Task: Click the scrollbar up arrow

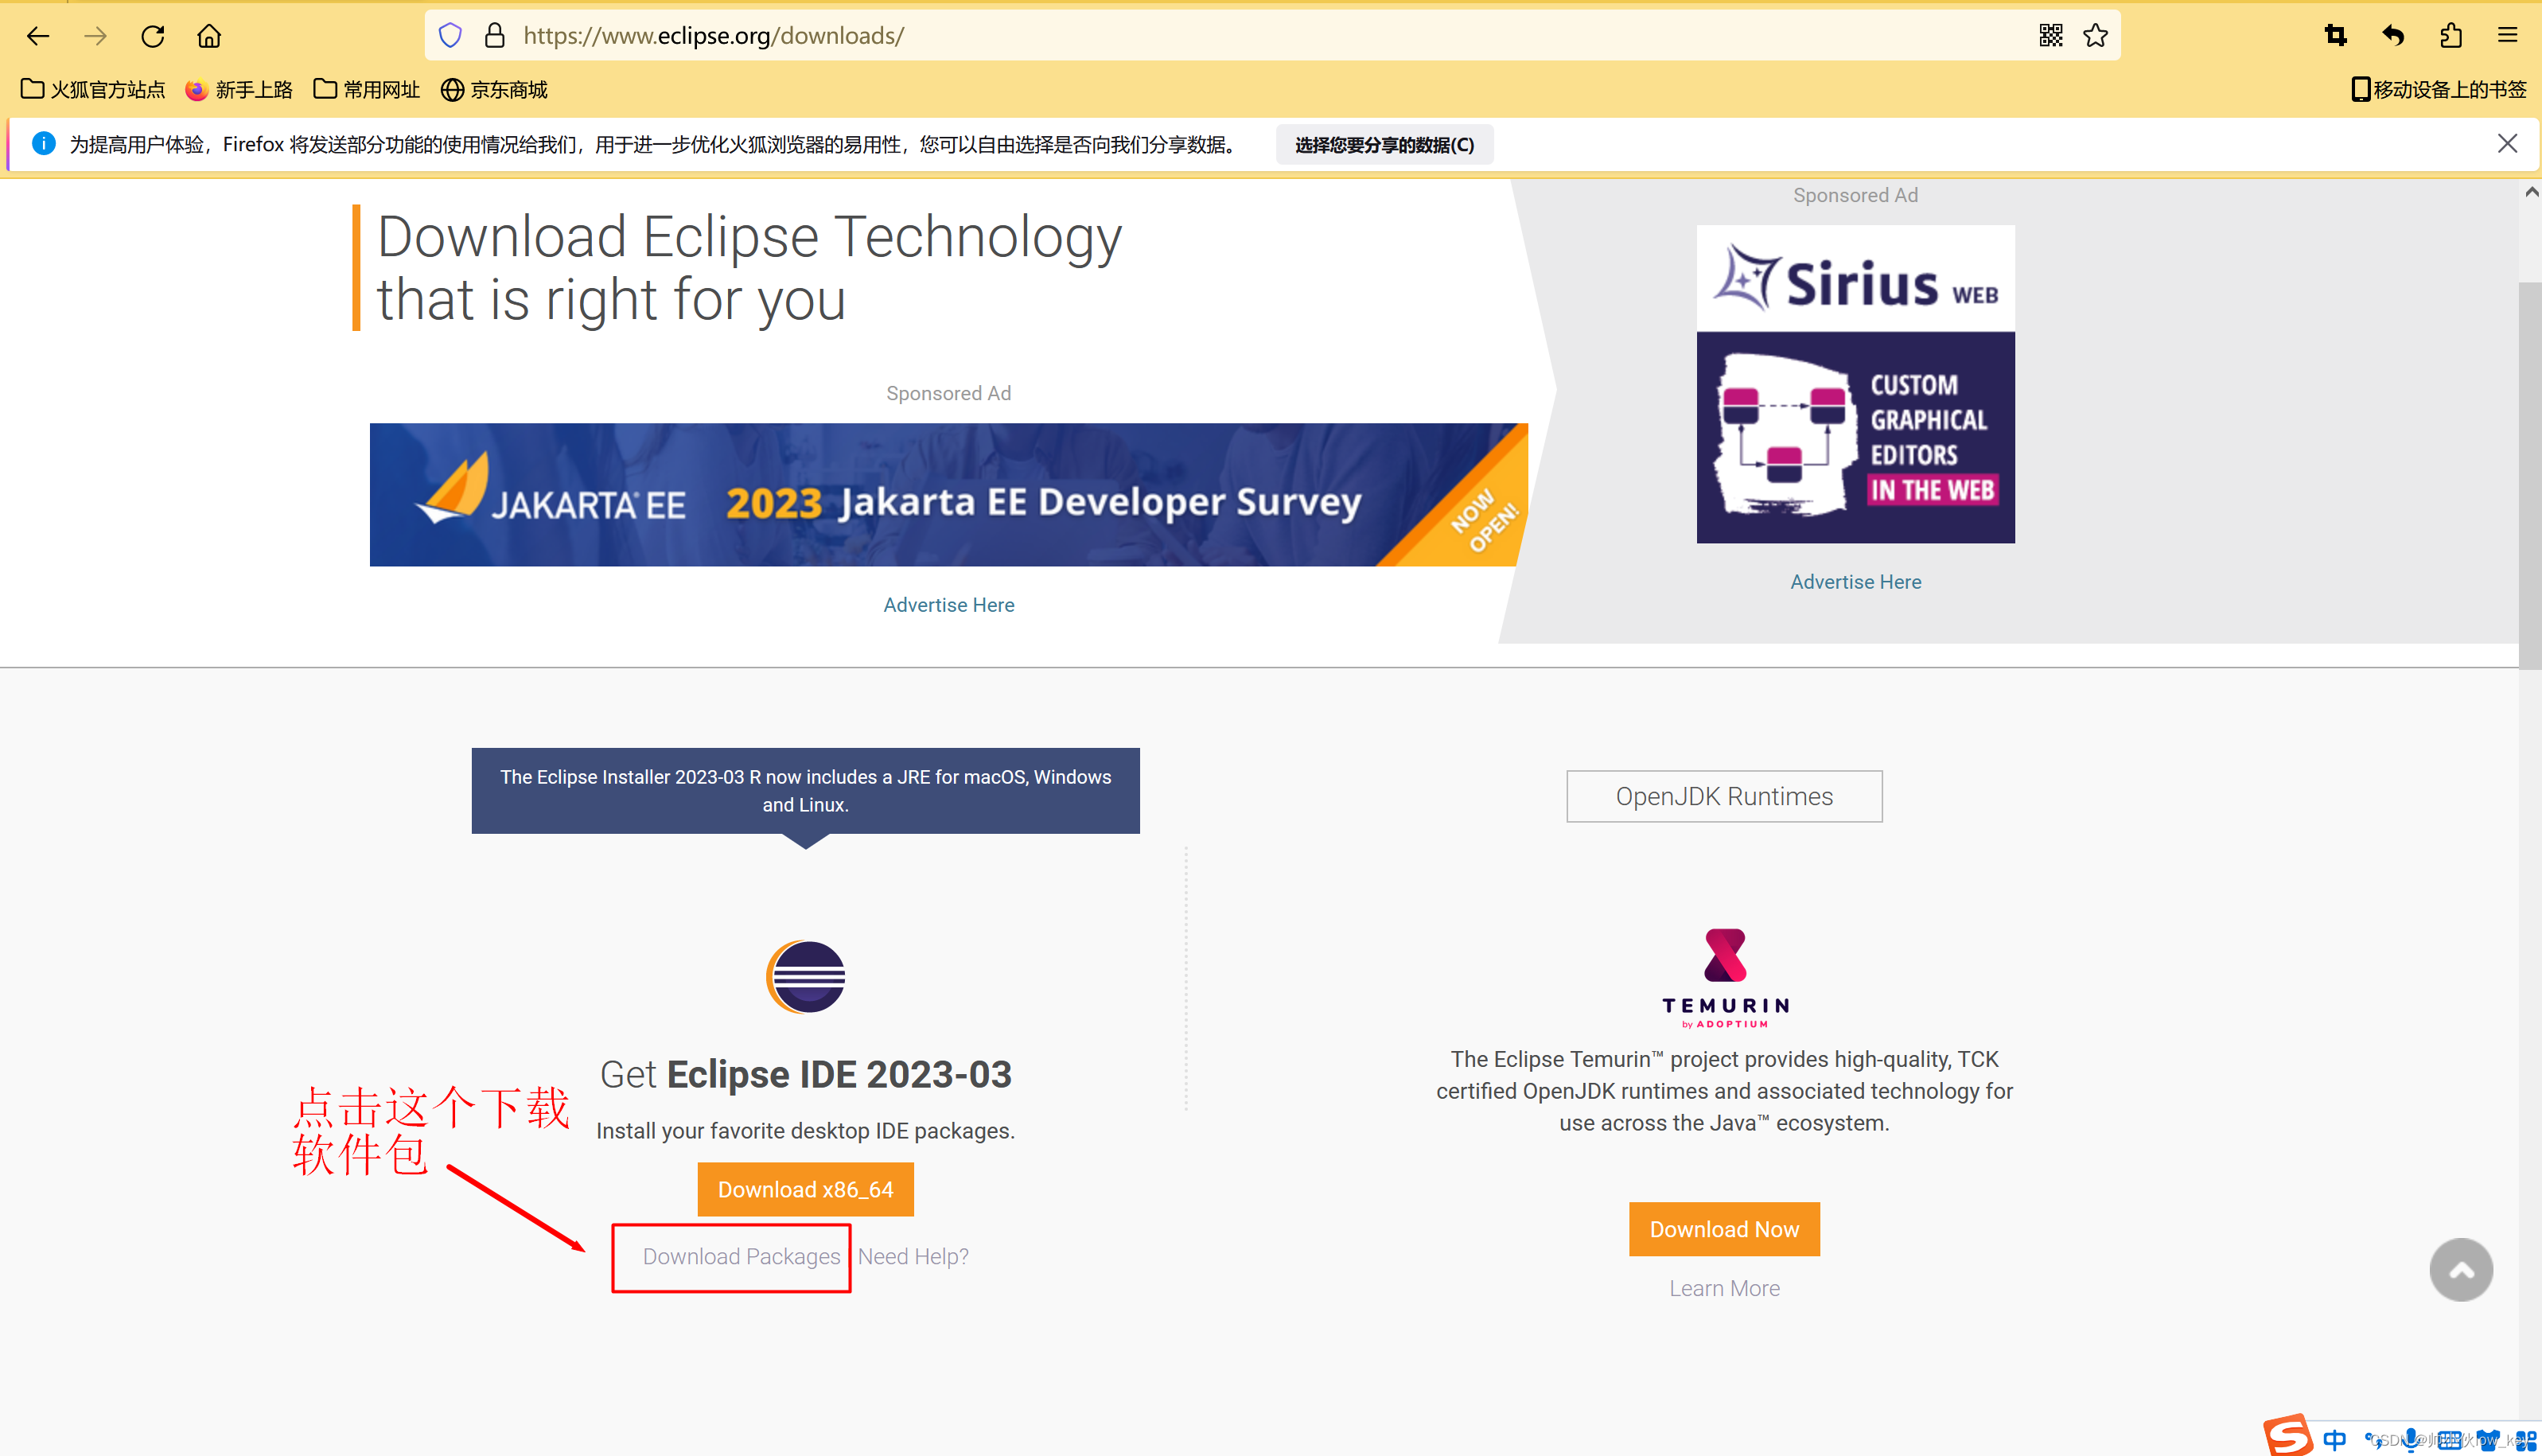Action: pyautogui.click(x=2531, y=192)
